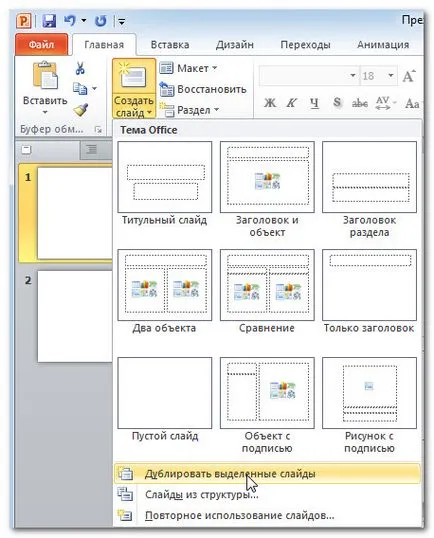Choose the Заголовок и объект layout
The width and height of the screenshot is (434, 538).
pyautogui.click(x=267, y=189)
